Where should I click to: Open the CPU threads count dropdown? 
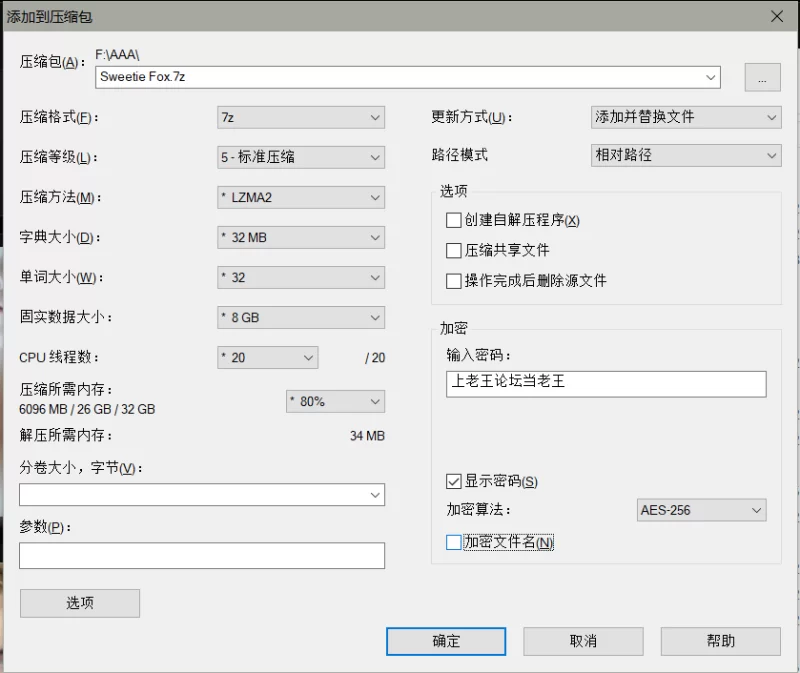(267, 357)
